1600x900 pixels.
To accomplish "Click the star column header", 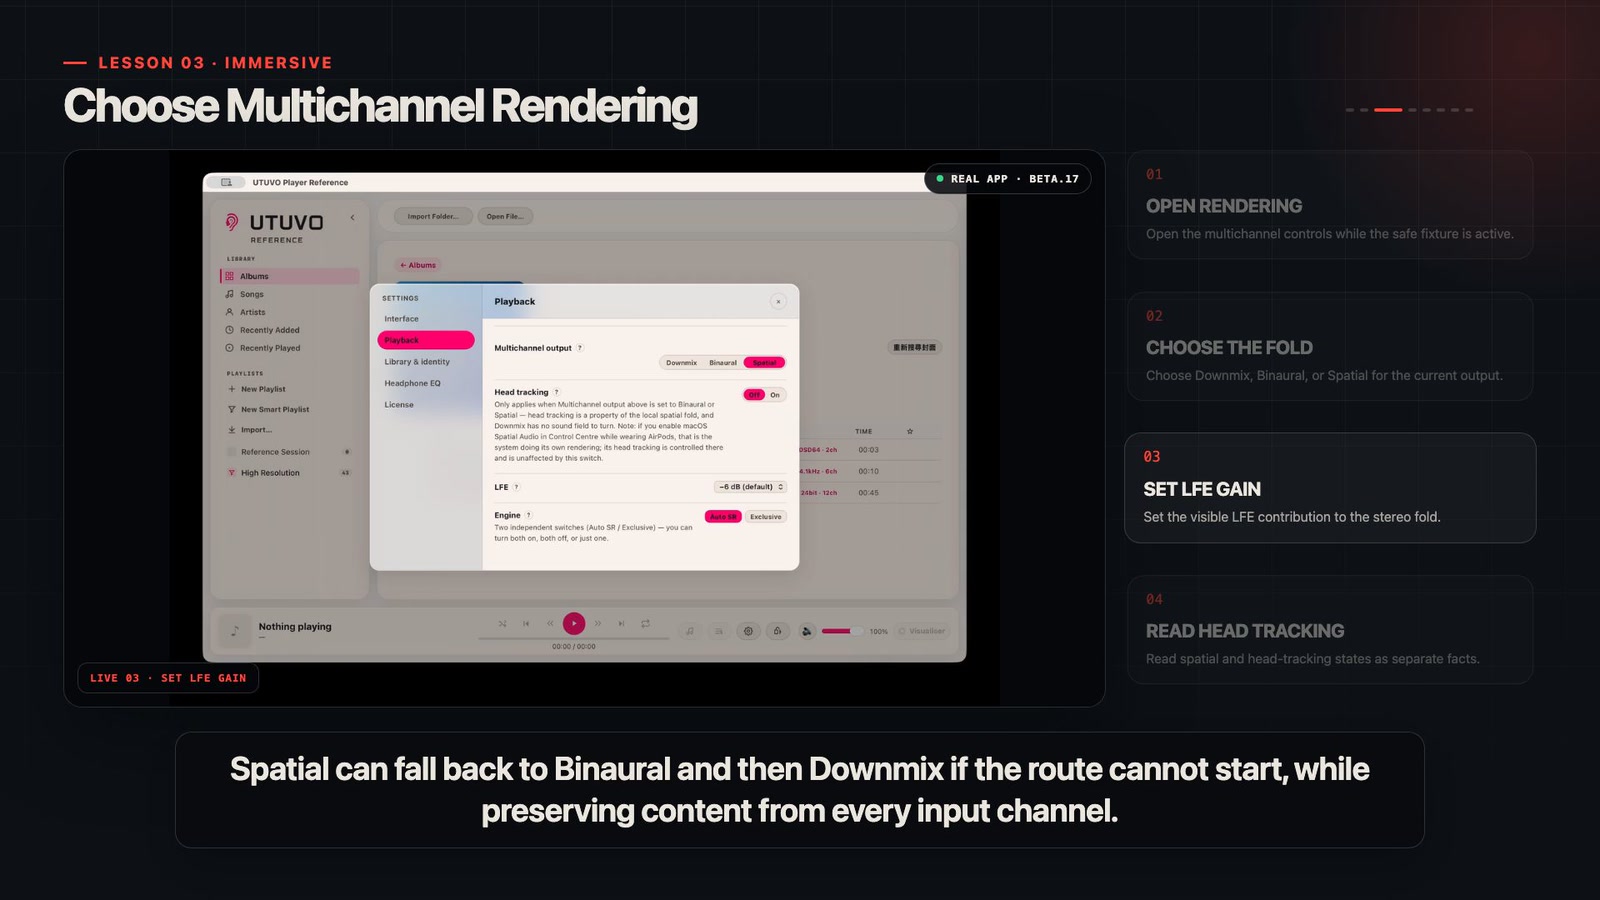I will click(x=910, y=432).
